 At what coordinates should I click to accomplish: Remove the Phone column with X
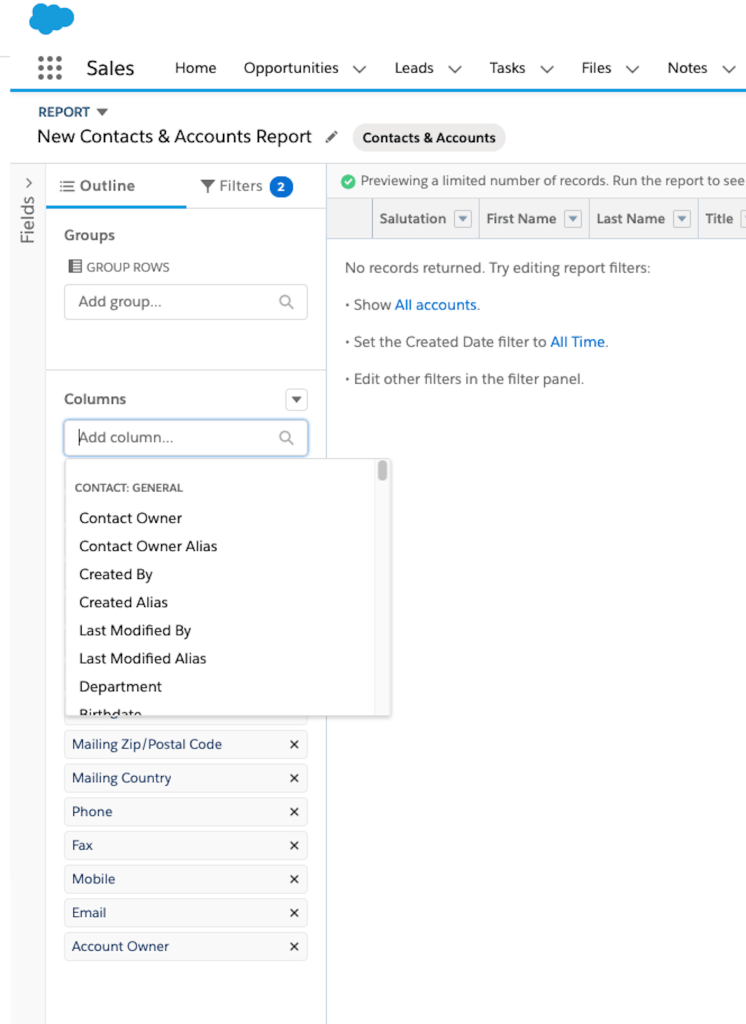point(294,812)
